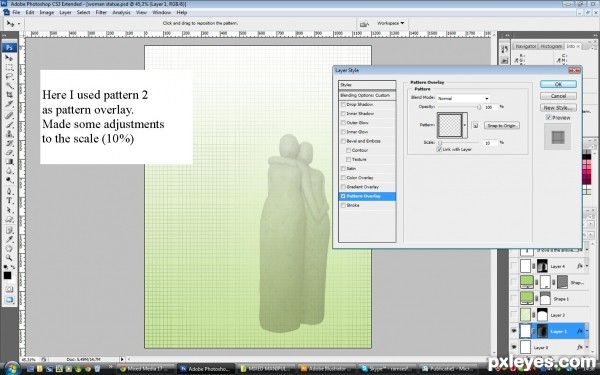Open the Image menu
This screenshot has height=375, width=600.
tap(46, 13)
